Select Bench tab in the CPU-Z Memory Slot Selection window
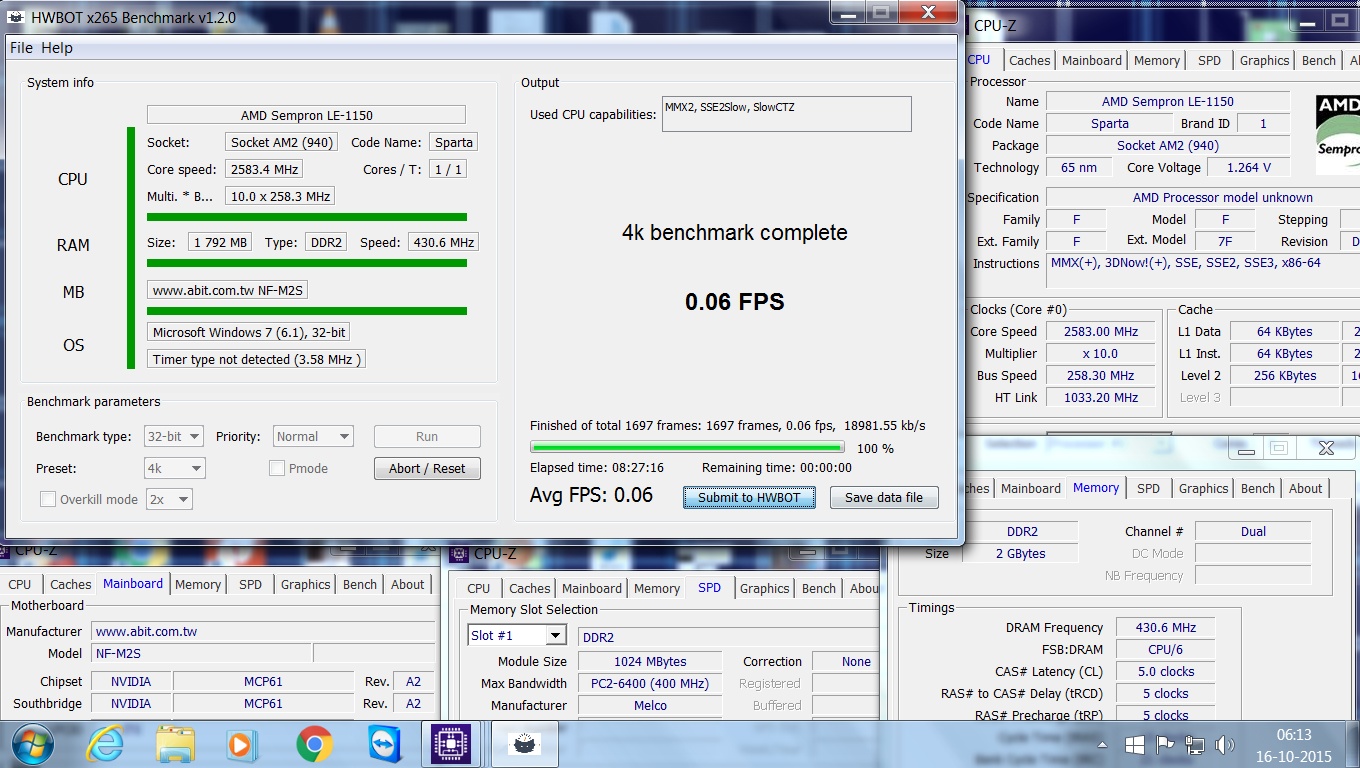Screen dimensions: 1360x768 pos(818,588)
